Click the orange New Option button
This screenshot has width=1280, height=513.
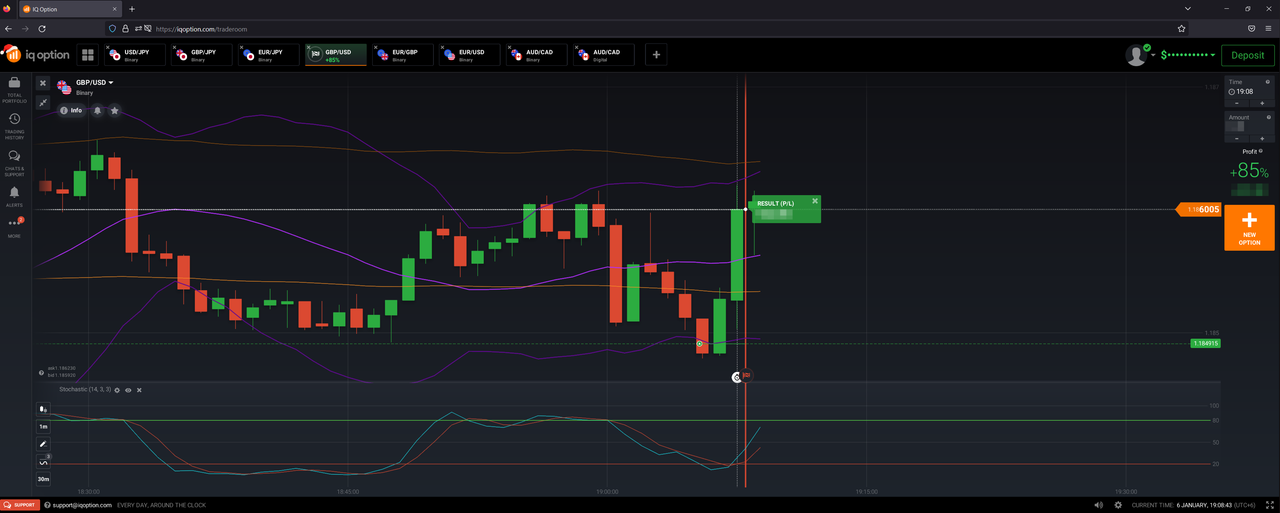[1249, 227]
